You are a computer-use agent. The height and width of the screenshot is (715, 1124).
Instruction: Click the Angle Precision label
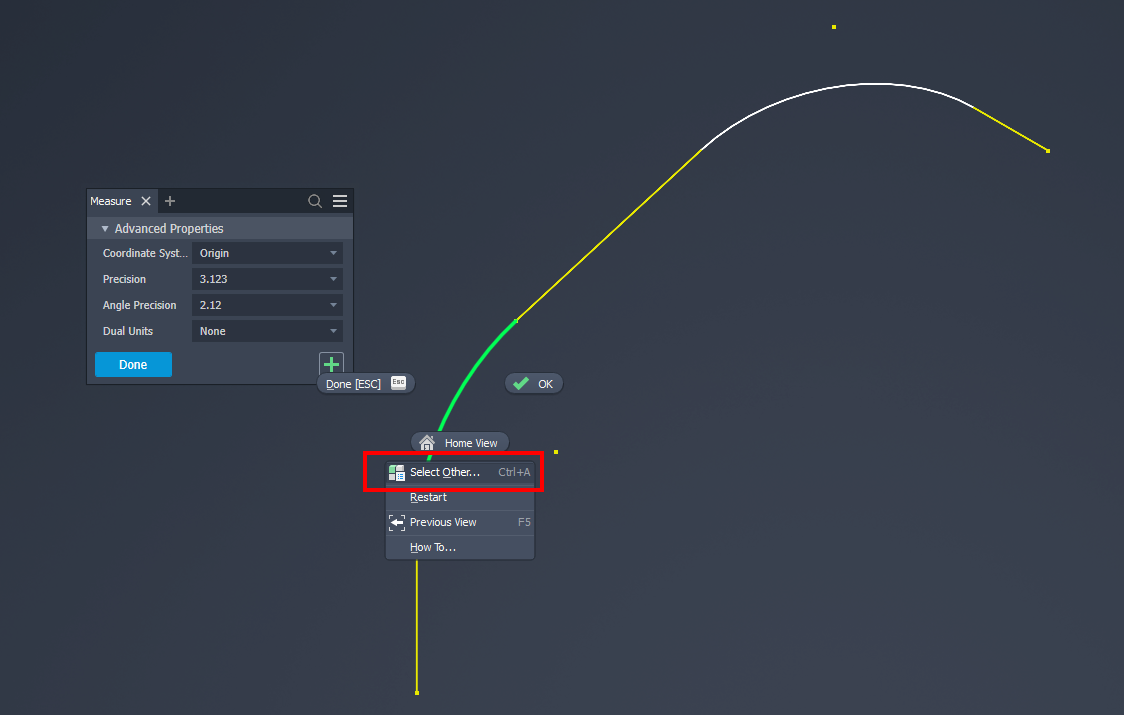point(140,305)
